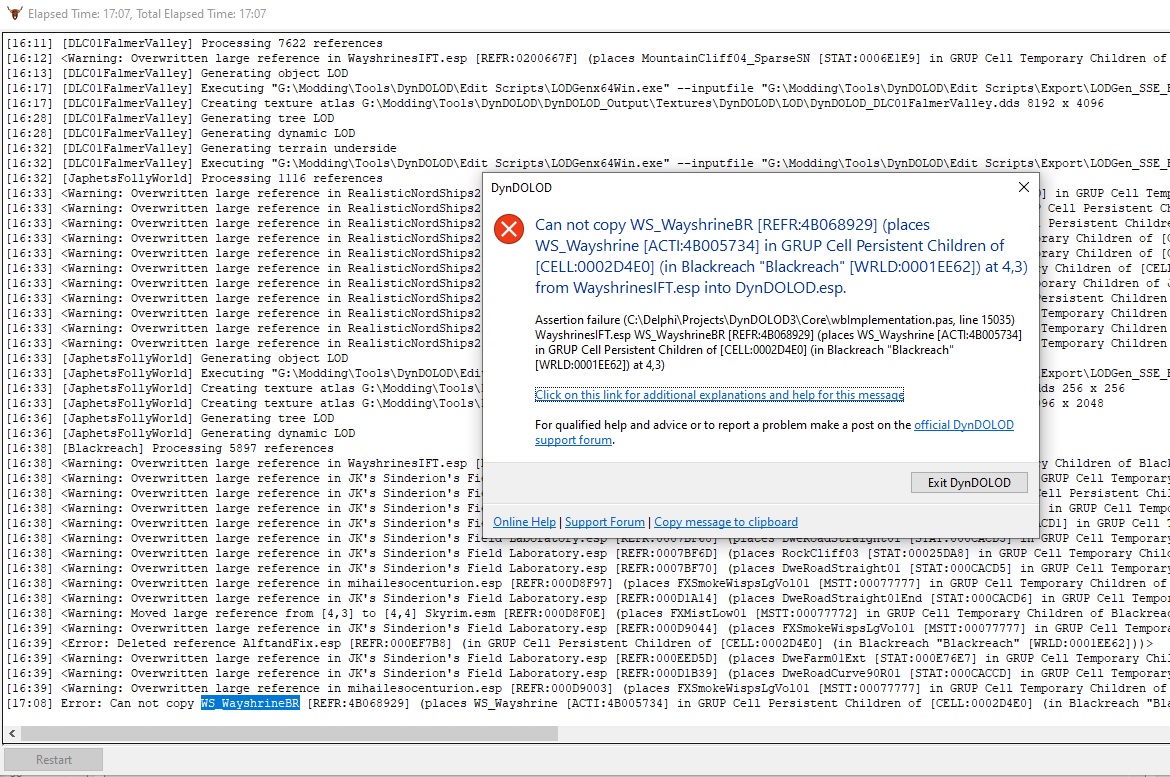This screenshot has width=1170, height=777.
Task: Click the red error icon in dialog
Action: click(510, 230)
